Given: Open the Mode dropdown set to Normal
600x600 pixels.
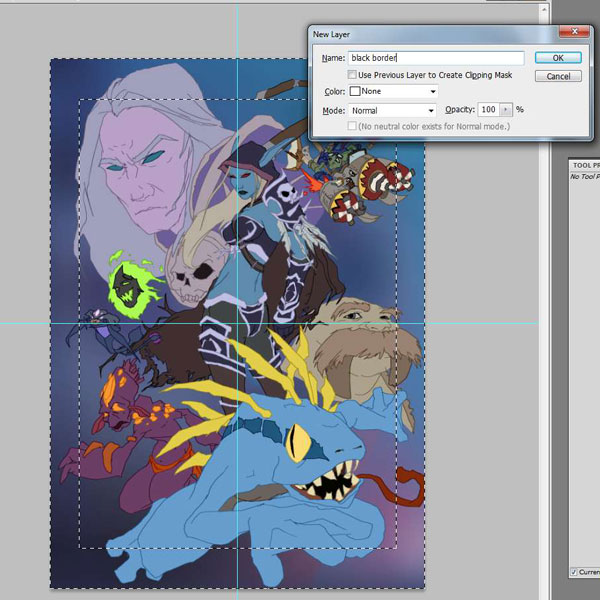Looking at the screenshot, I should [392, 111].
